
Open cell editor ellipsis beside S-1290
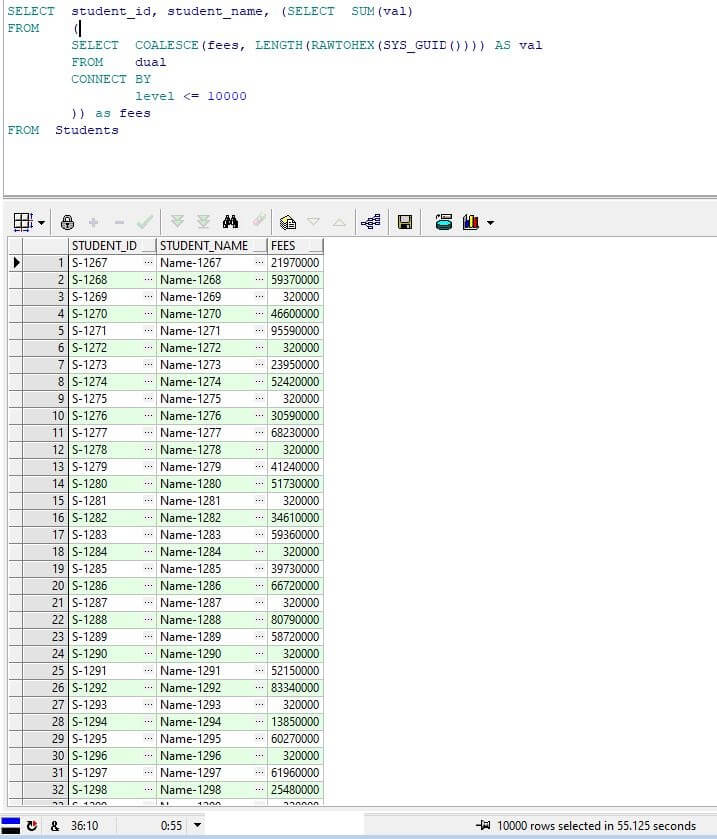[x=148, y=654]
